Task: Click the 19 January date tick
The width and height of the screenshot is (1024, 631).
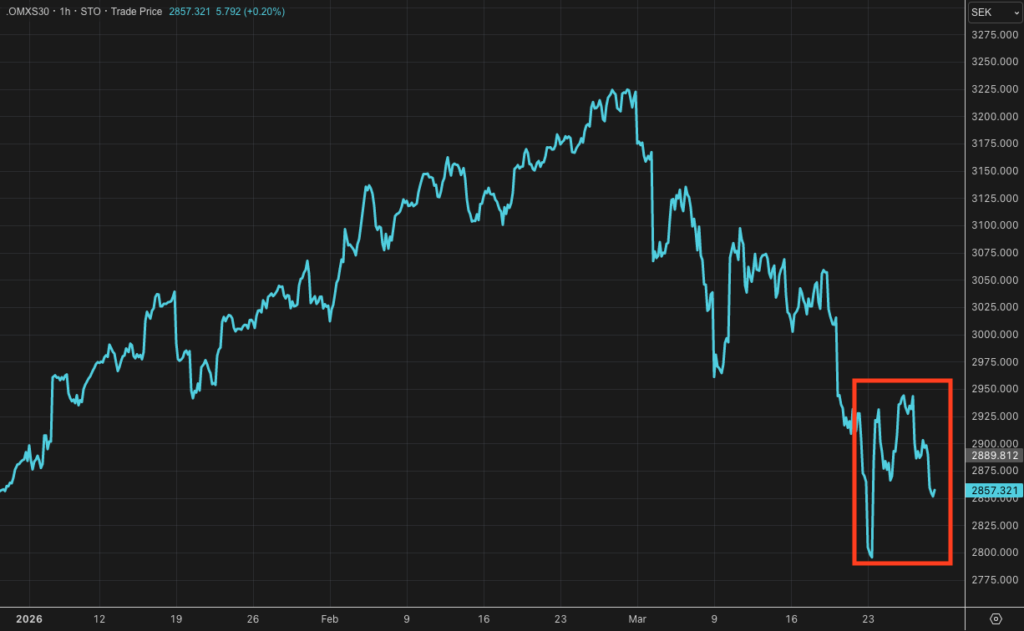Action: click(176, 619)
